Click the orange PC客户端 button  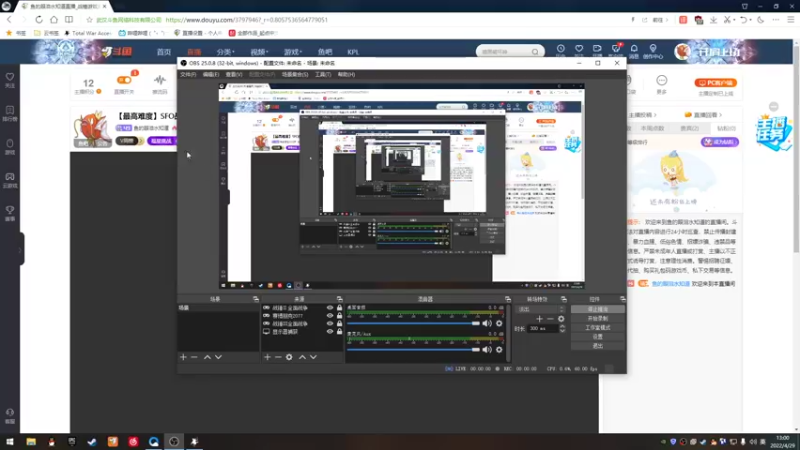point(715,83)
